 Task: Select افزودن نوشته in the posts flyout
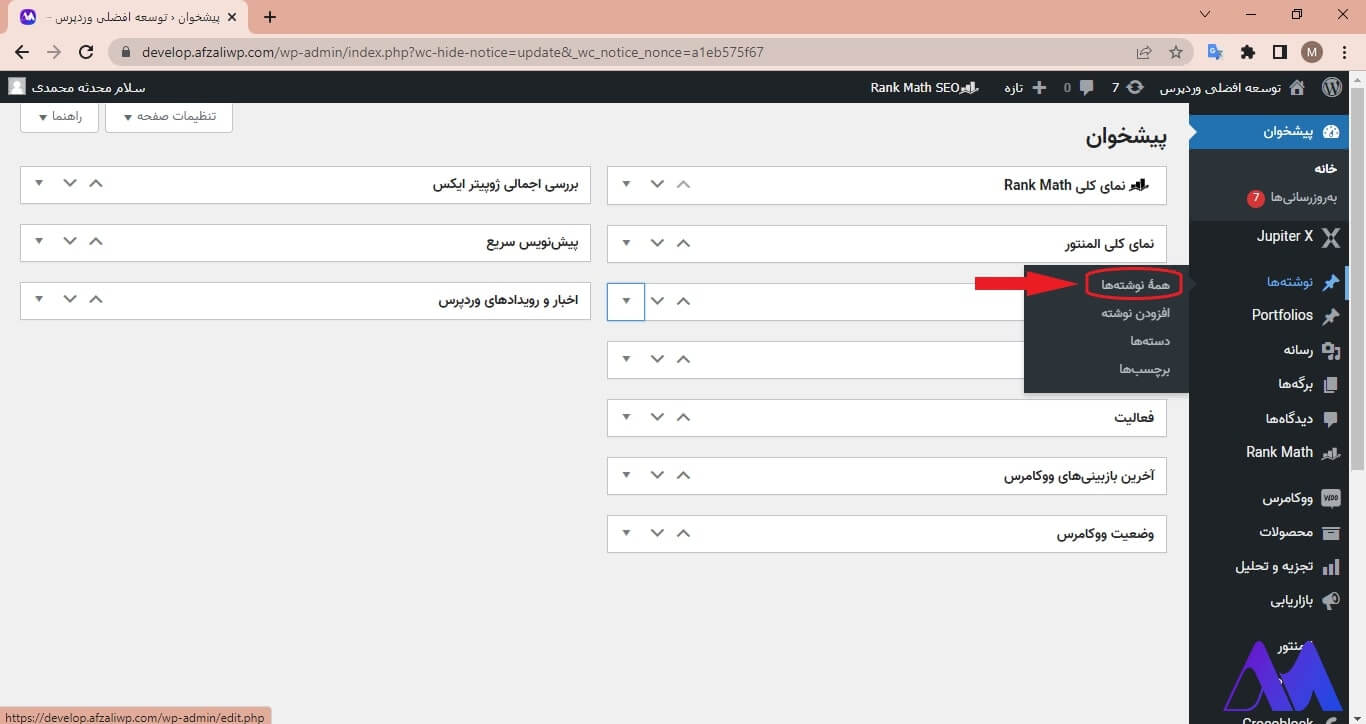pos(1136,313)
